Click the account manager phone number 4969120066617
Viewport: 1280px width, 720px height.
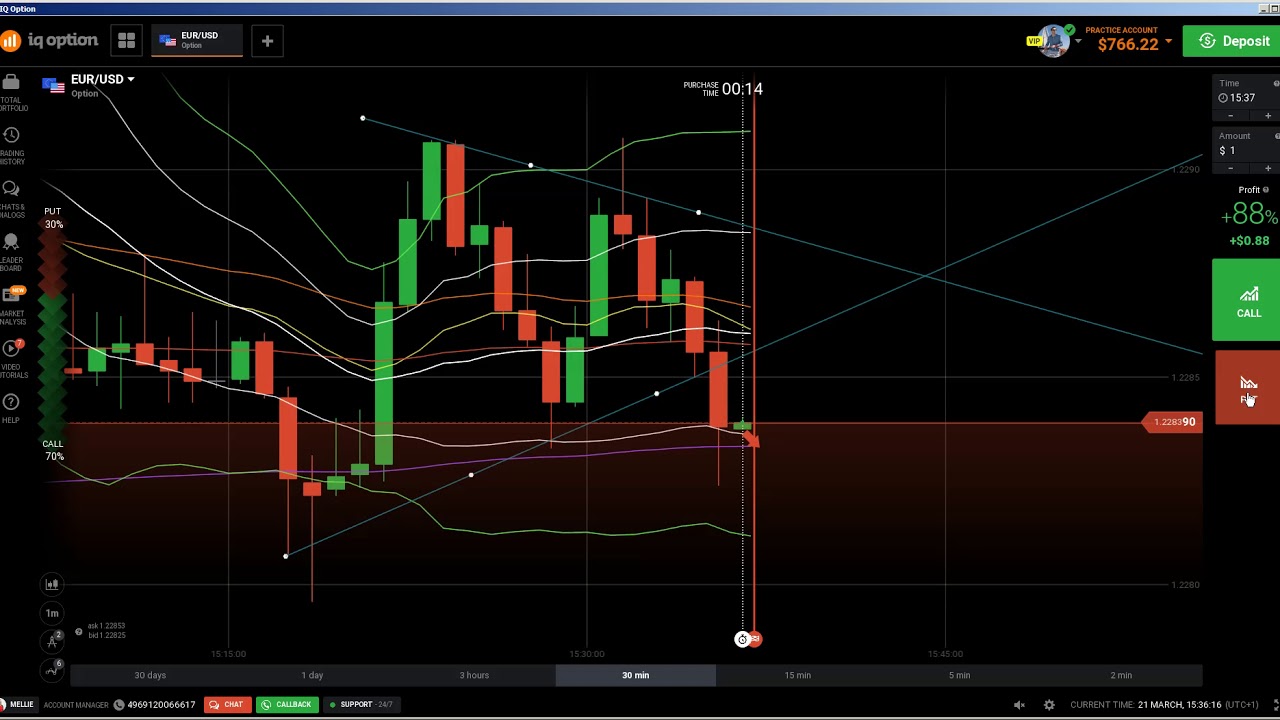coord(162,705)
